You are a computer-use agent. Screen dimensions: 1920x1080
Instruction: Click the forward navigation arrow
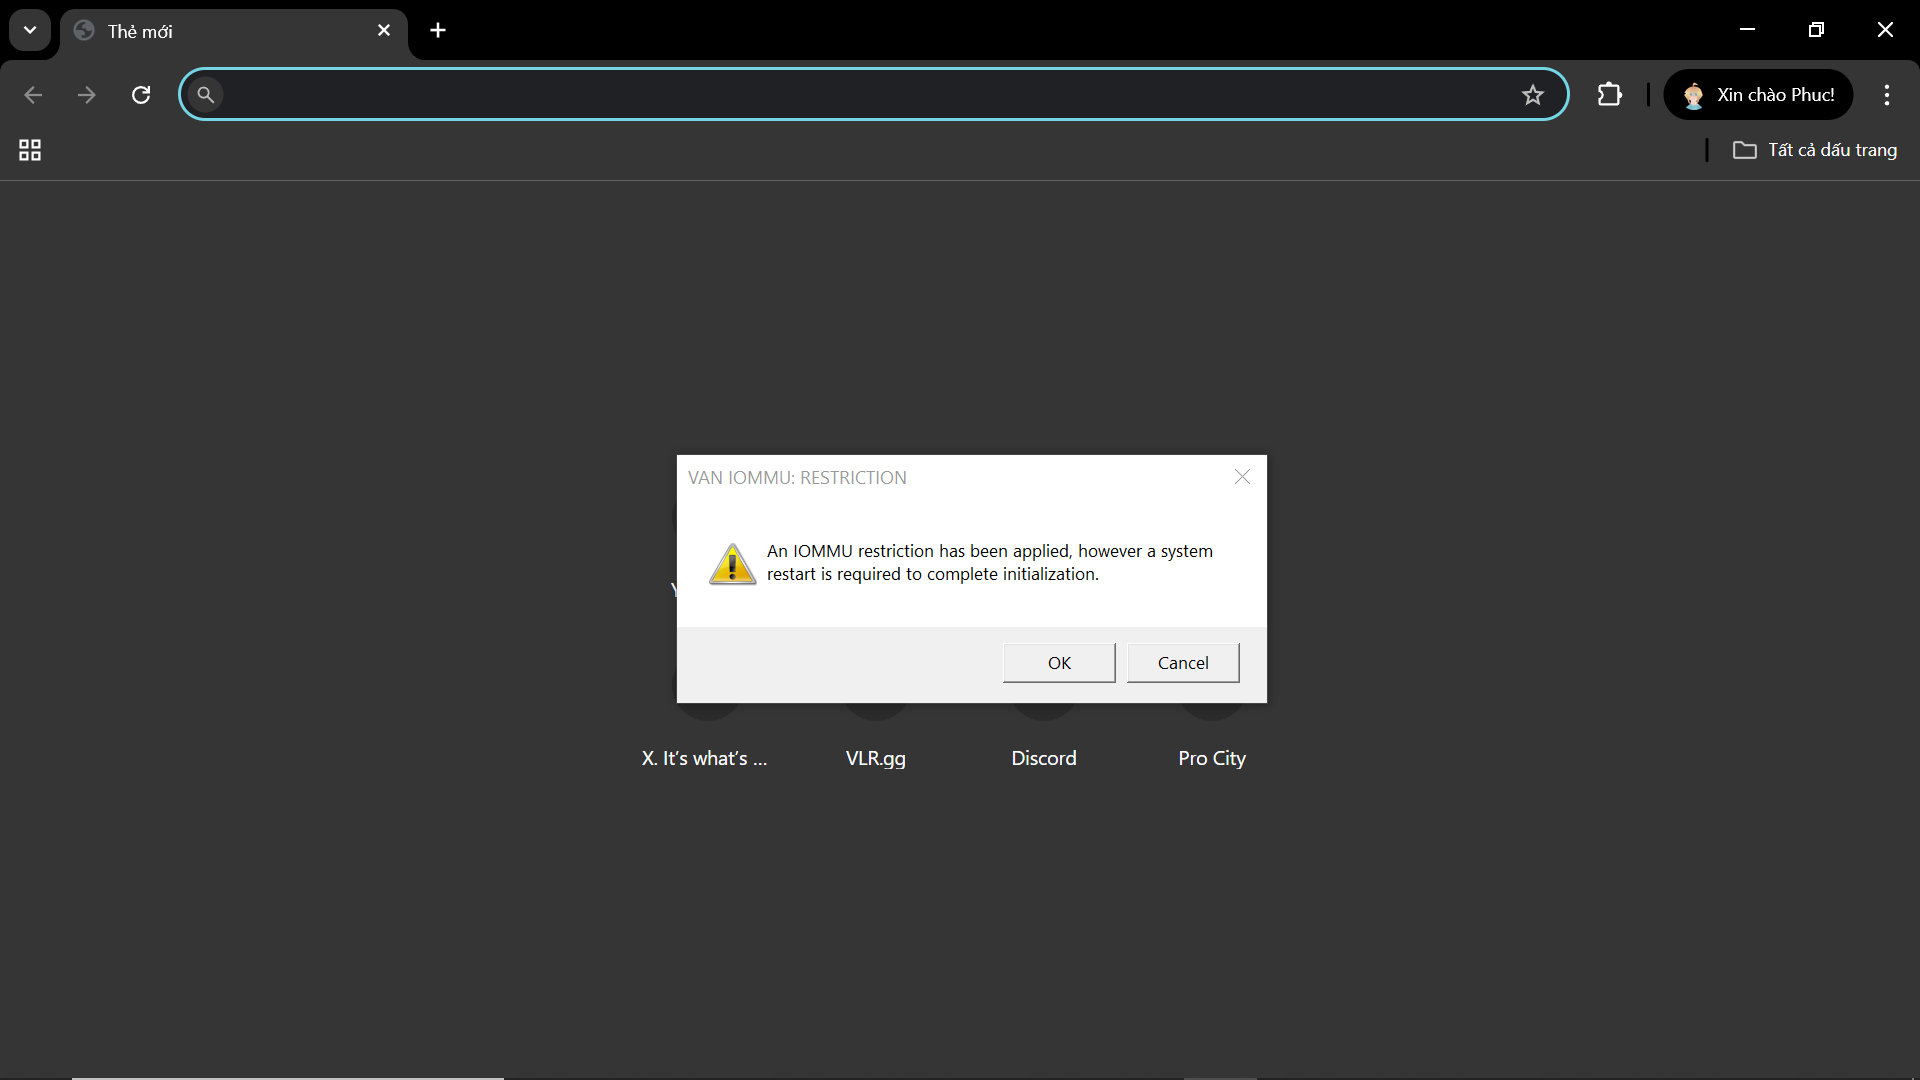coord(87,95)
